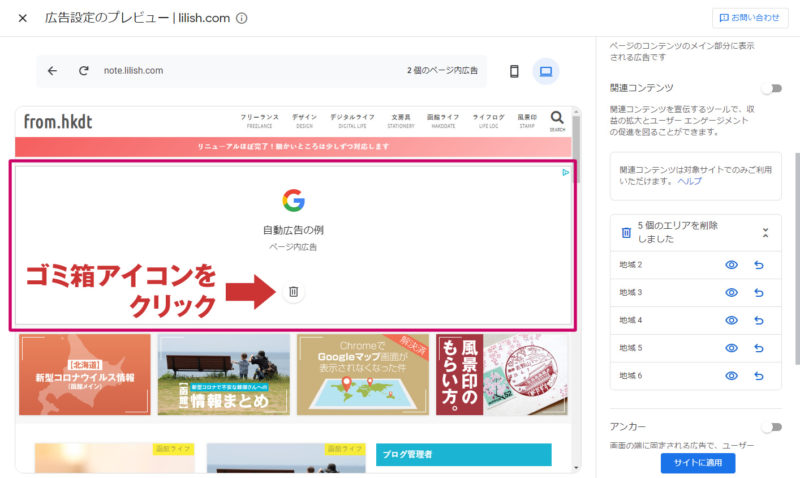Open the 北海道 新型コロナウイルス情報 thumbnail
Screen dimensions: 800x478
pos(85,374)
